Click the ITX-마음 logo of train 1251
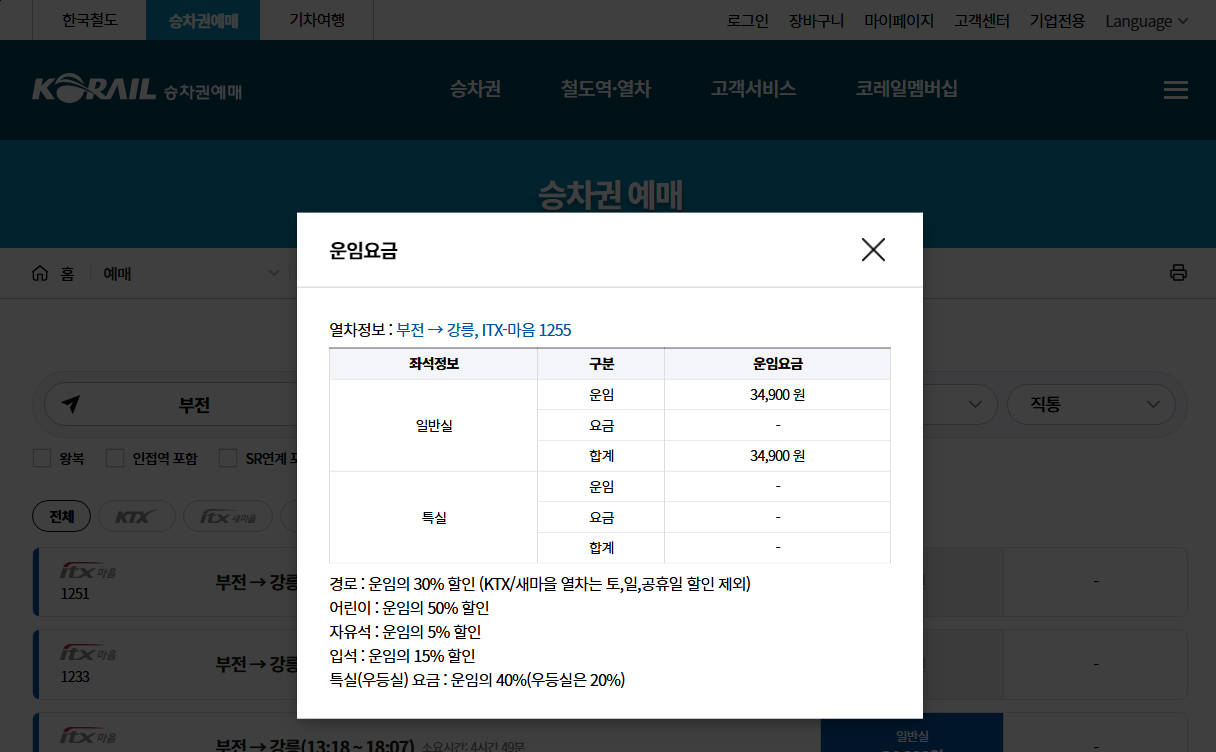 (88, 572)
